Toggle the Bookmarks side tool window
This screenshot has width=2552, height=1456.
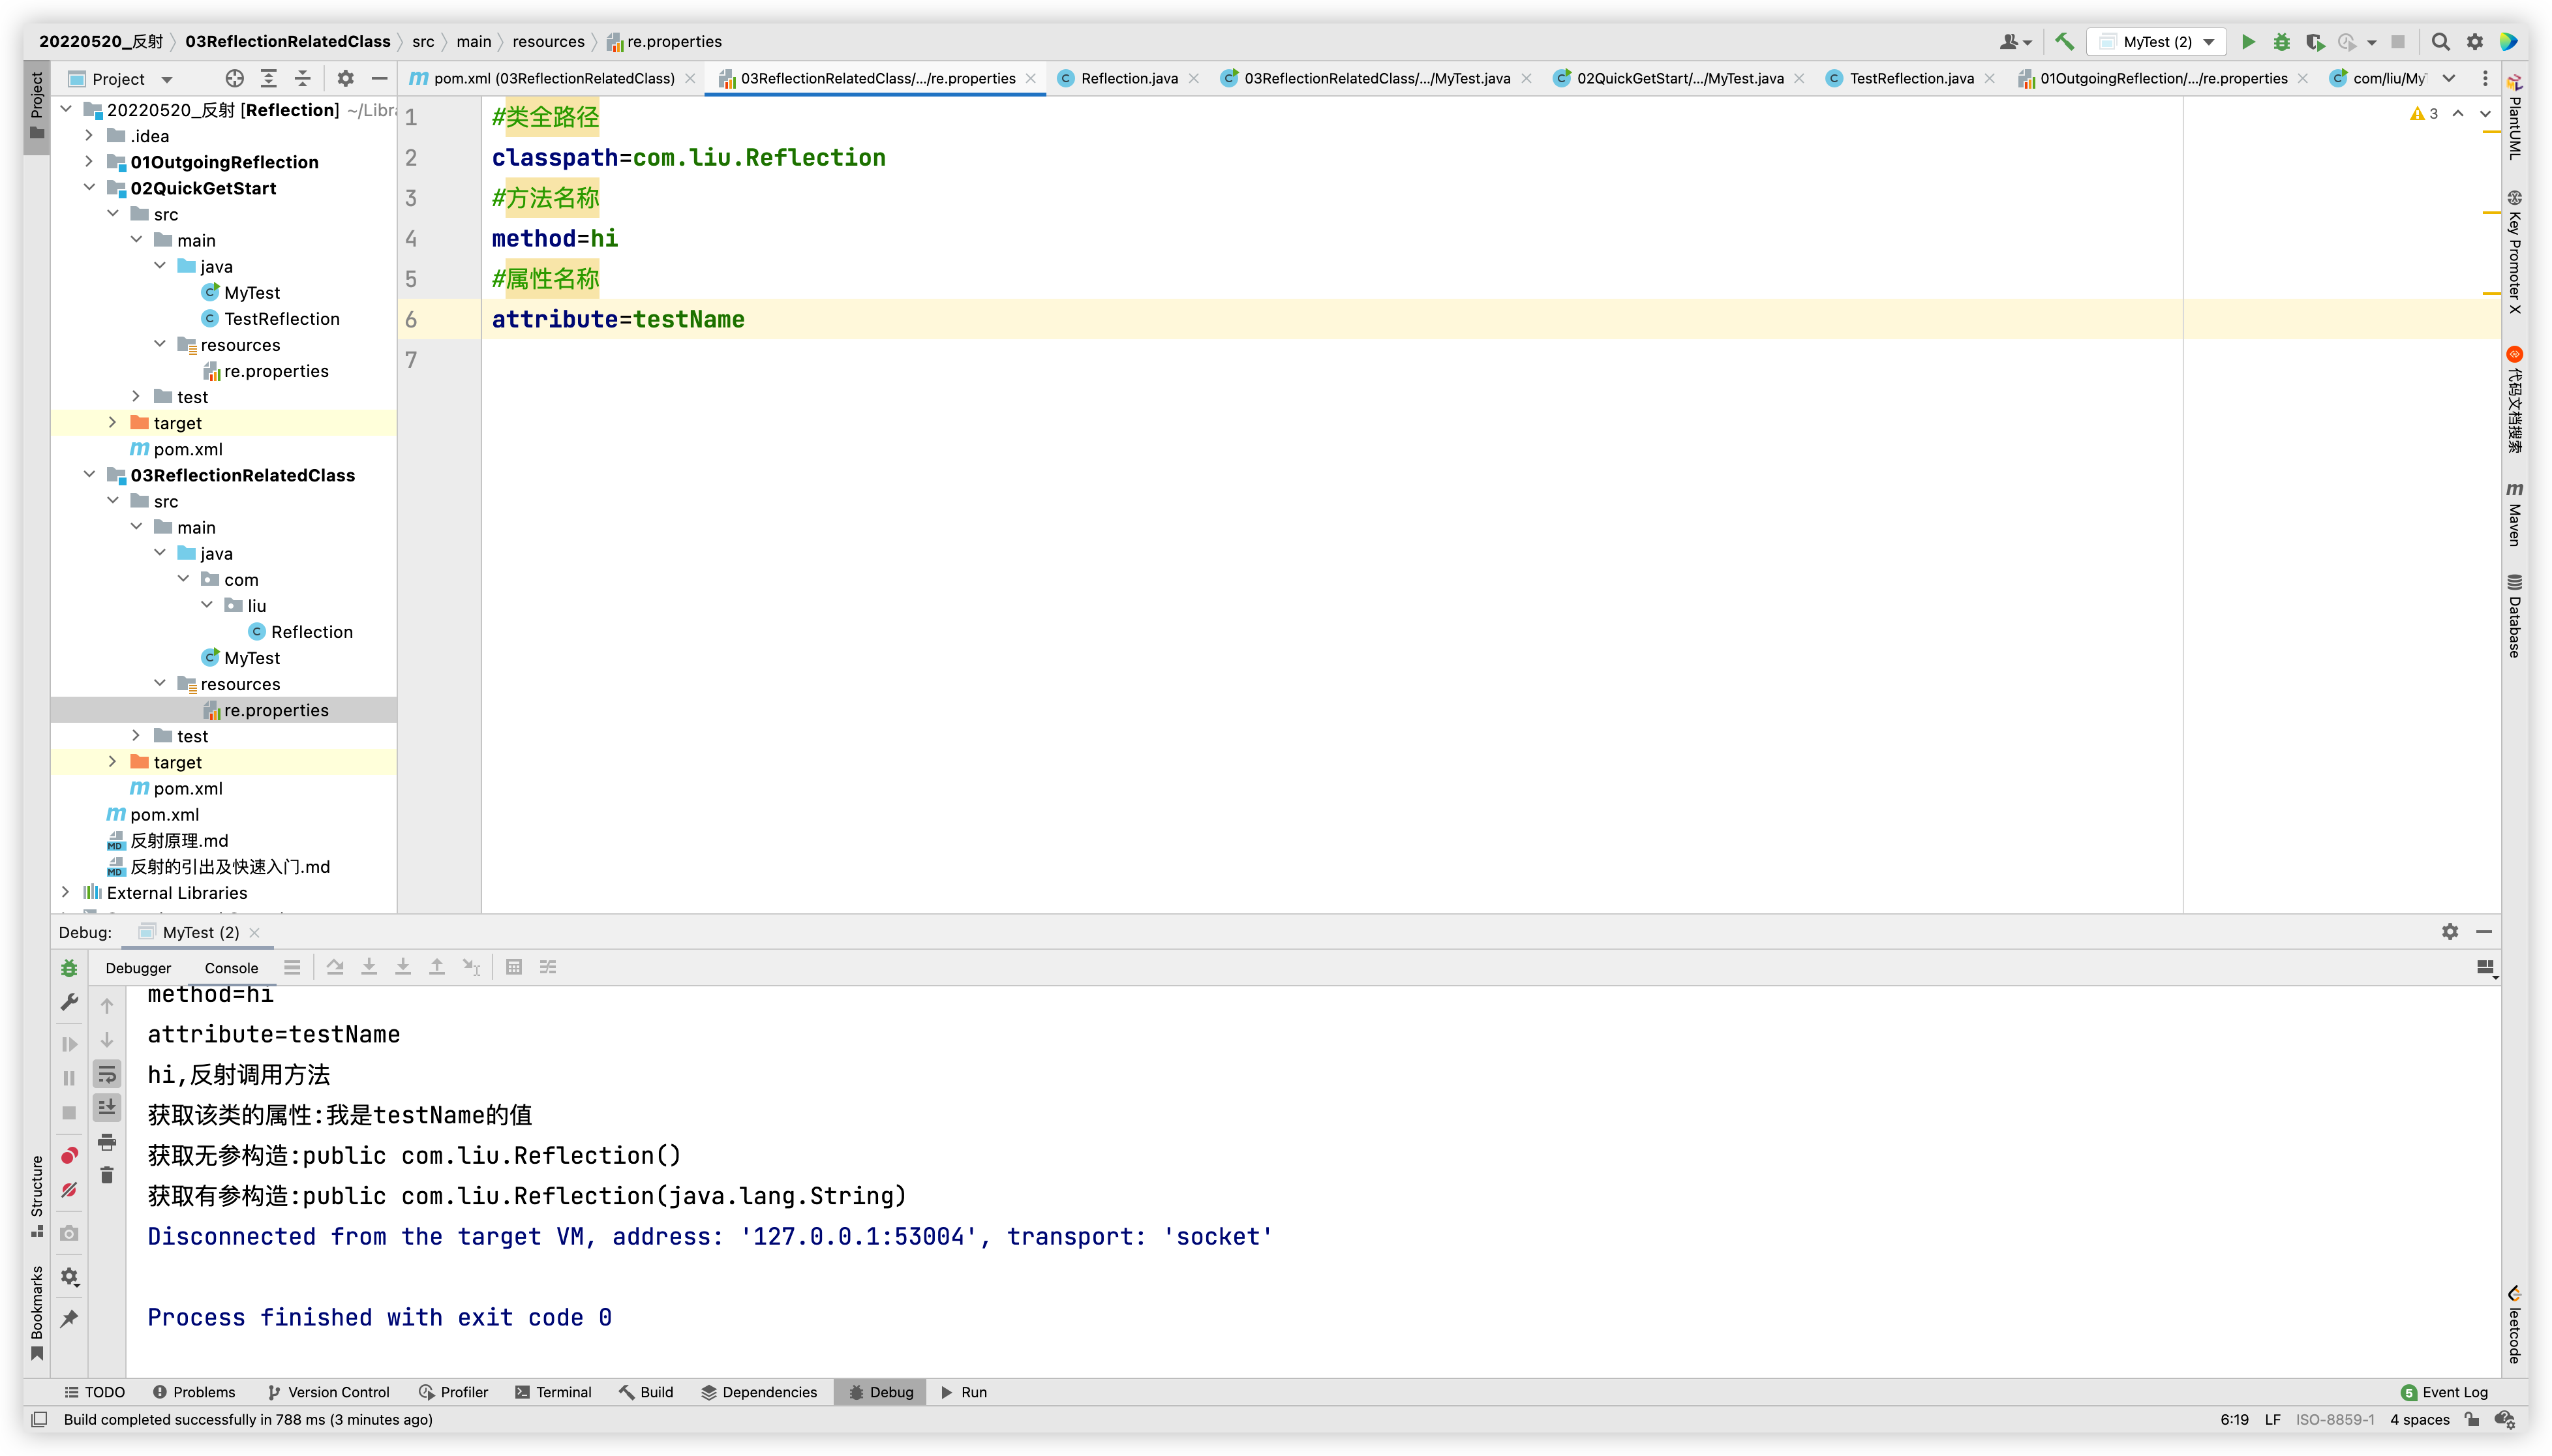[37, 1312]
